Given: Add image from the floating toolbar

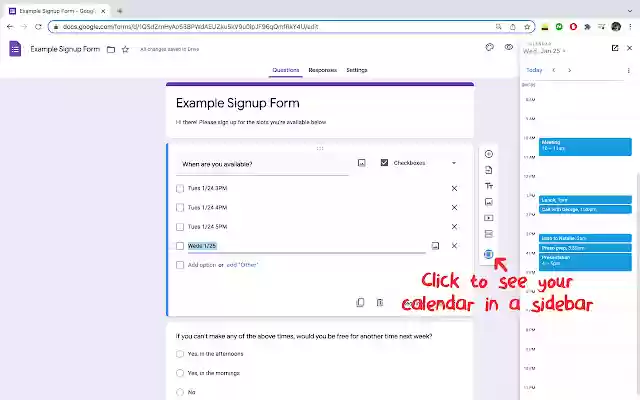Looking at the screenshot, I should pos(489,202).
